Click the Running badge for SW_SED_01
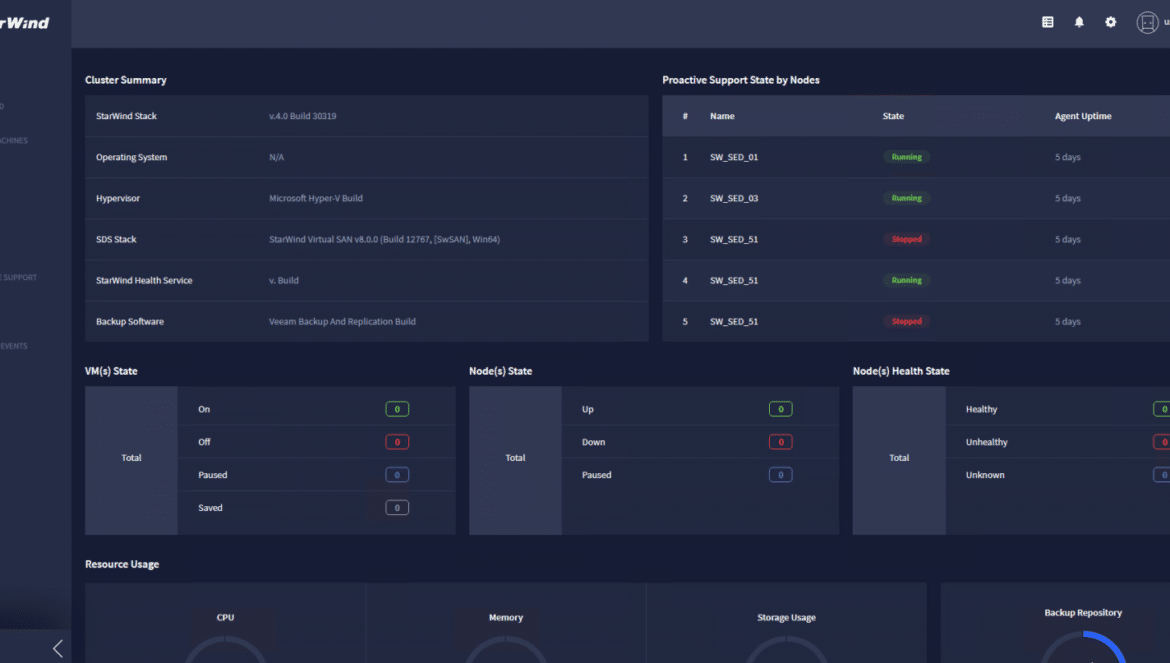 (907, 157)
